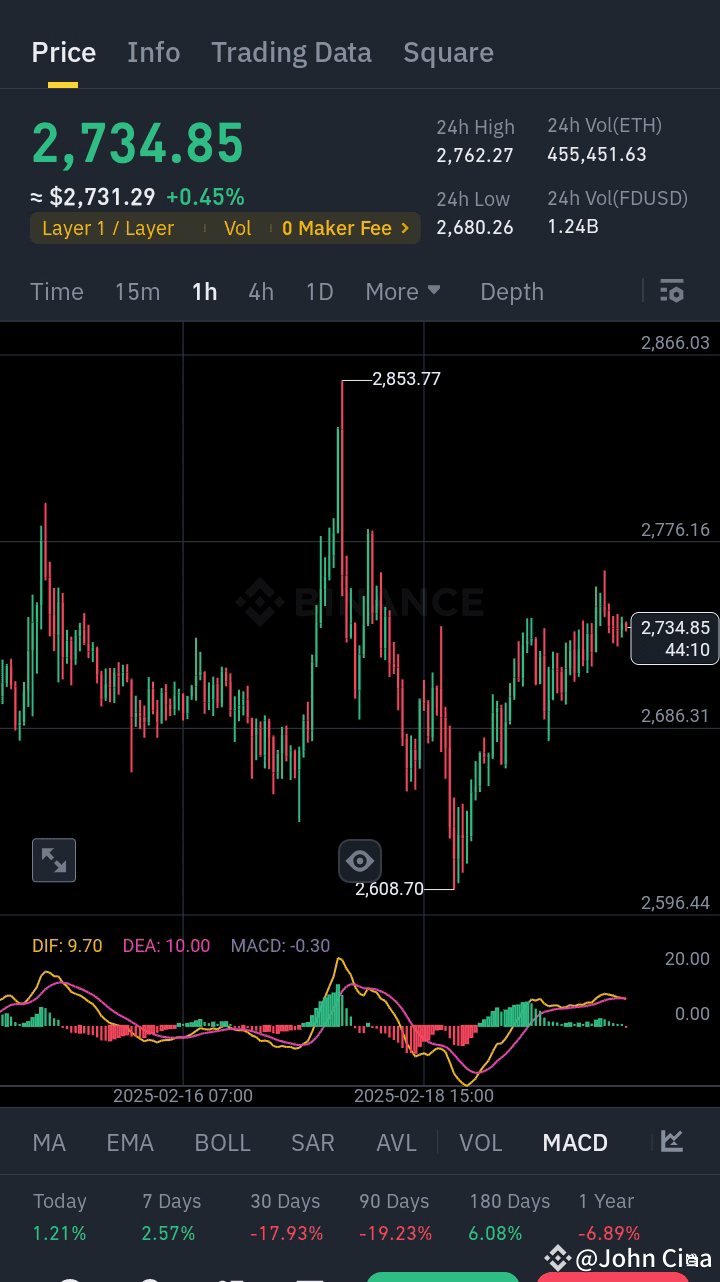Switch to the Price tab
The width and height of the screenshot is (720, 1282).
64,52
